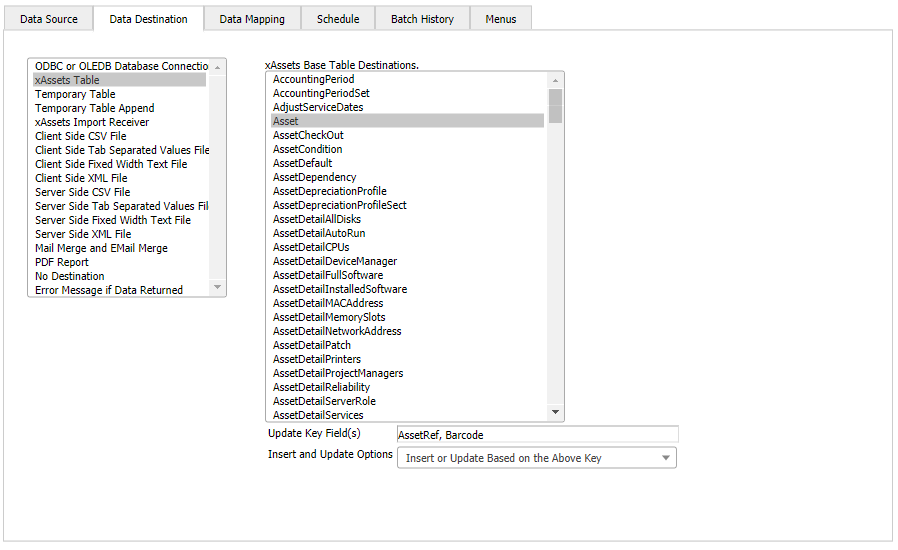The image size is (898, 550).
Task: Select AccountingPeriodSet table
Action: pyautogui.click(x=407, y=93)
